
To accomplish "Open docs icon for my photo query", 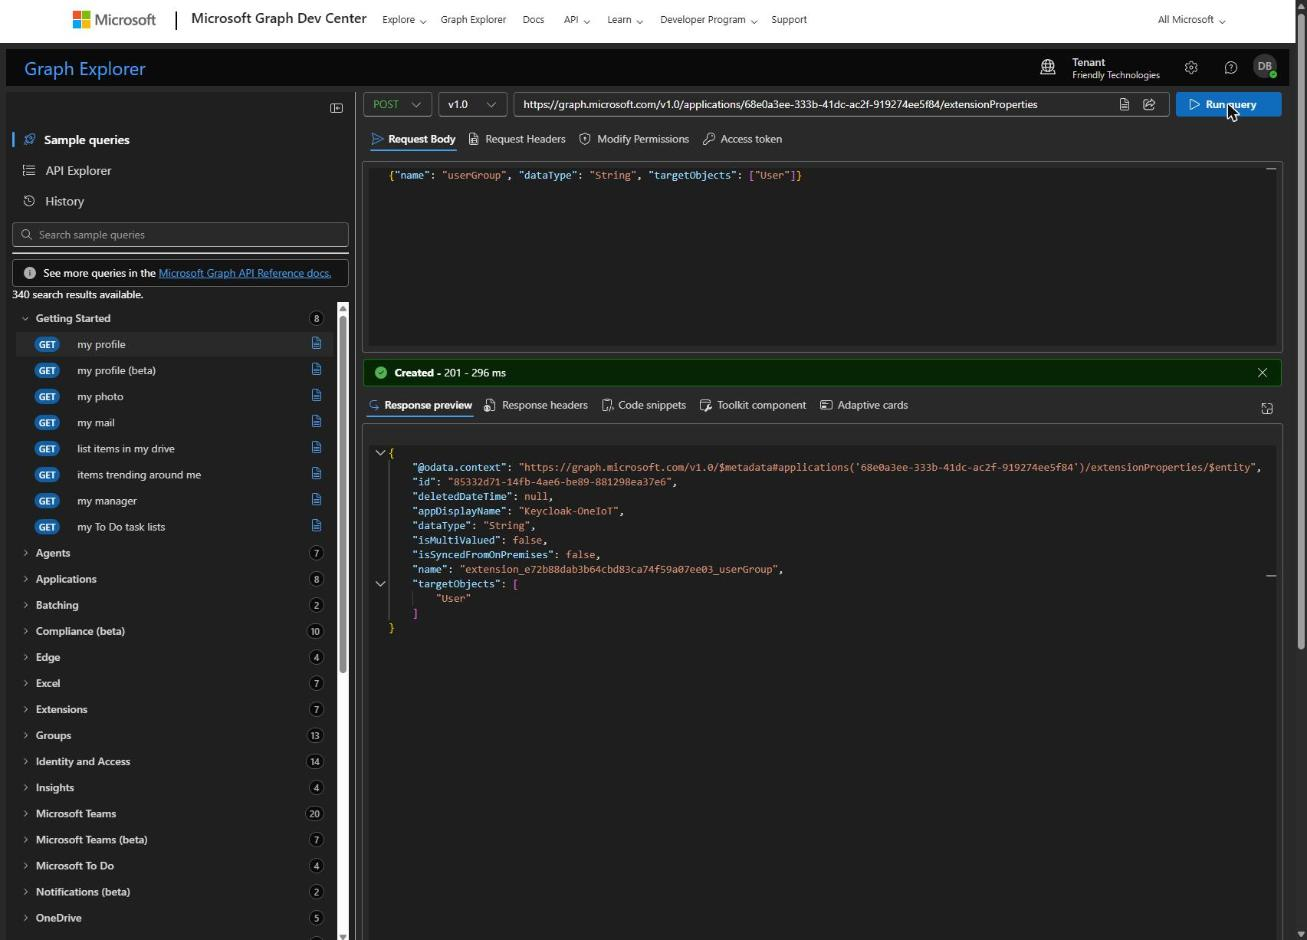I will pyautogui.click(x=316, y=395).
